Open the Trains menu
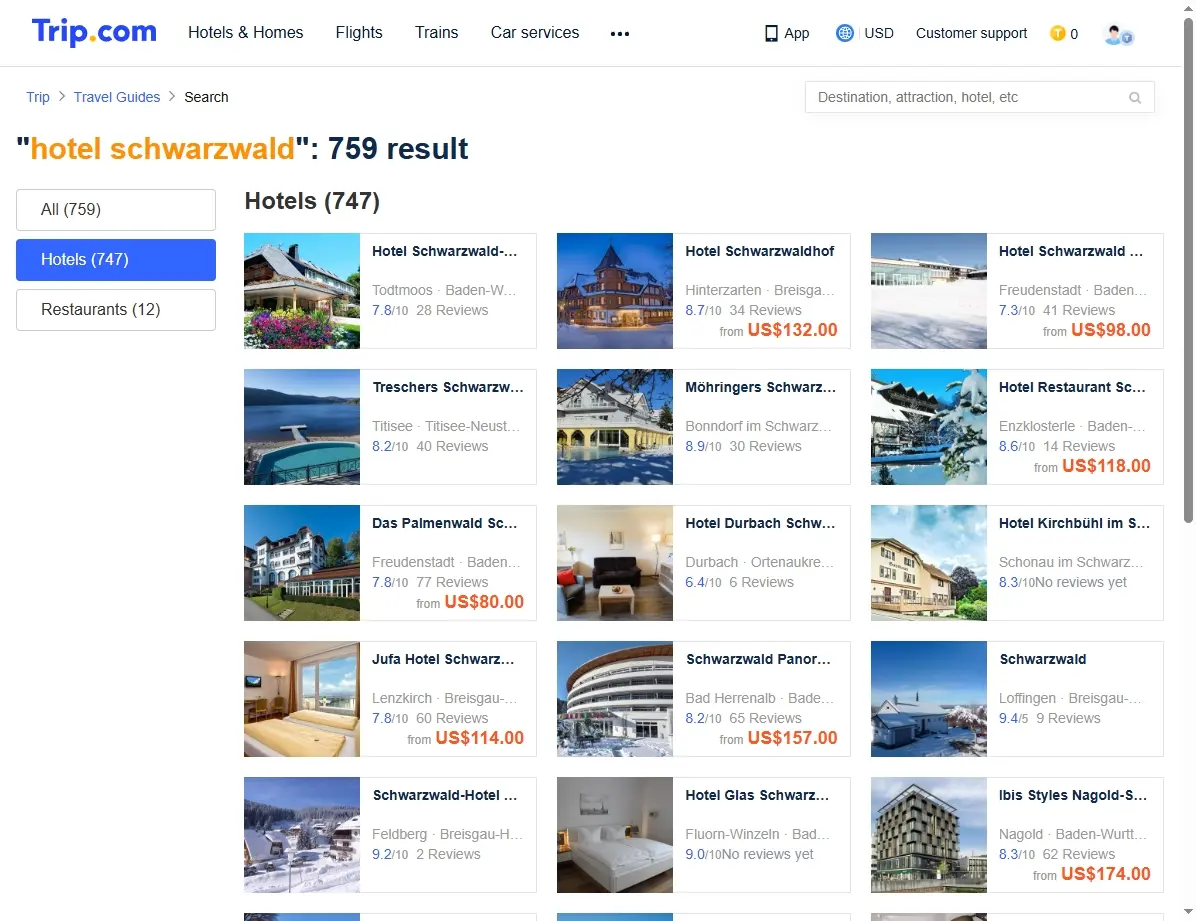Image resolution: width=1196 pixels, height=921 pixels. [436, 32]
